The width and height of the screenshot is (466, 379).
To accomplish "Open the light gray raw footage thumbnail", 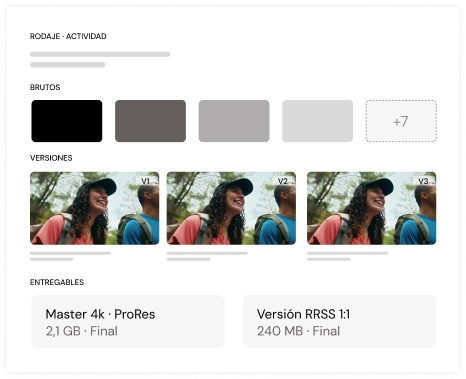I will pyautogui.click(x=317, y=121).
